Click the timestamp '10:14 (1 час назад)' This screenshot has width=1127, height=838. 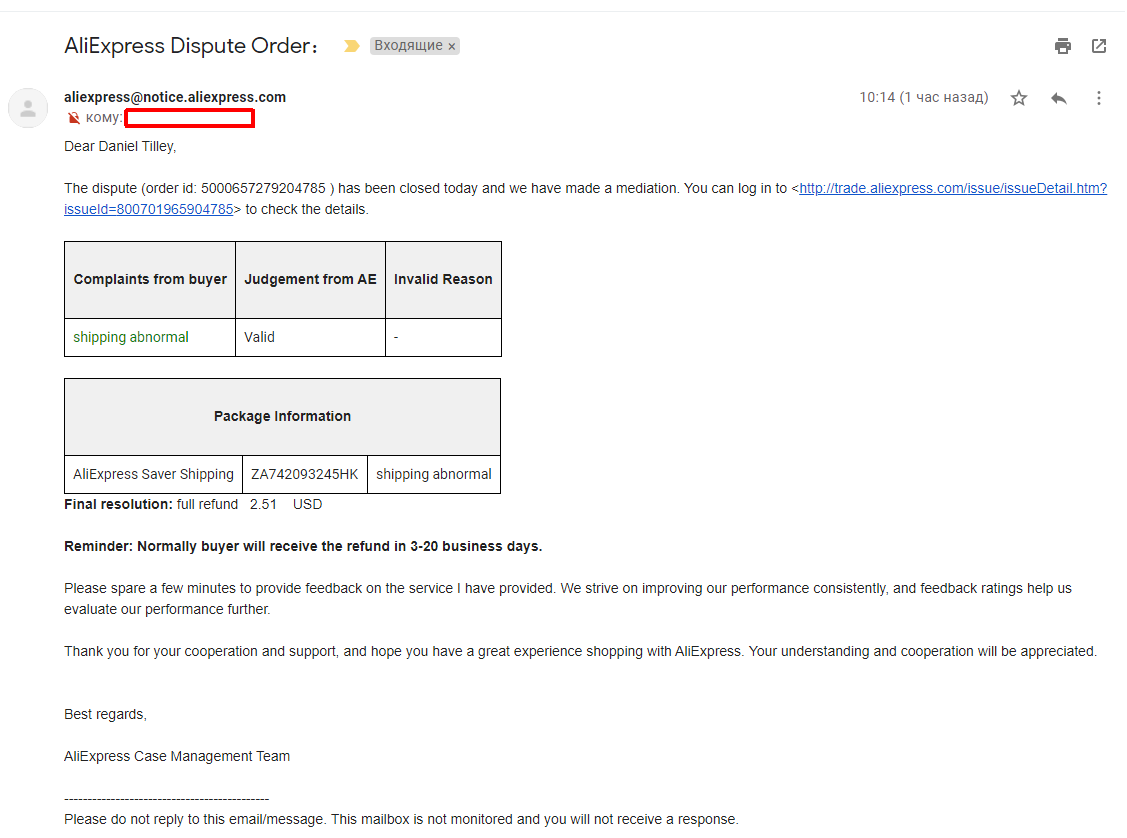click(x=924, y=97)
